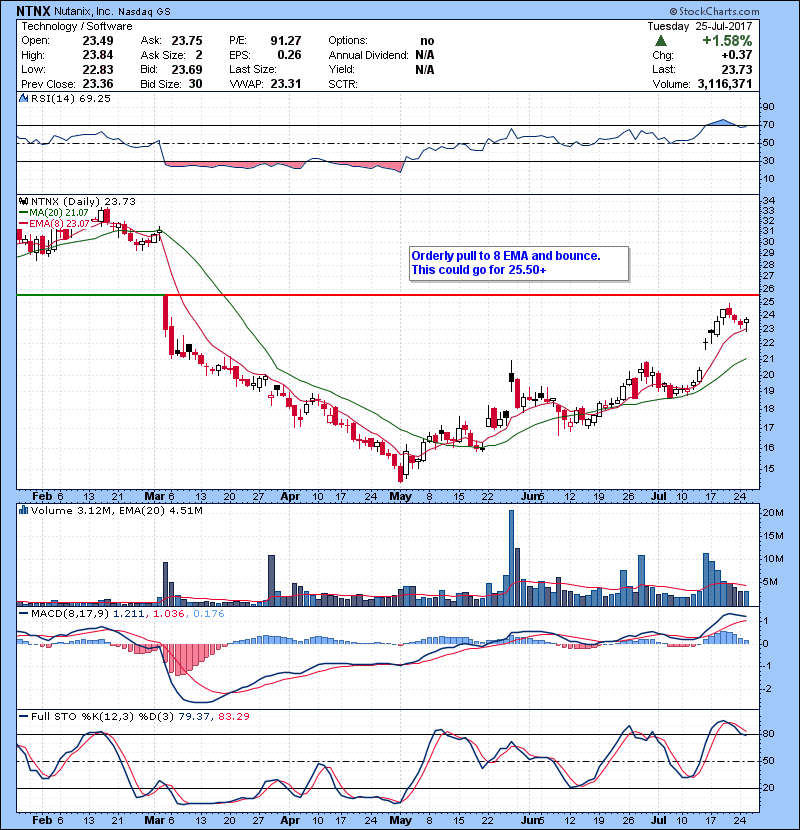Image resolution: width=800 pixels, height=830 pixels.
Task: Click the Ask price 23.75
Action: pos(187,41)
